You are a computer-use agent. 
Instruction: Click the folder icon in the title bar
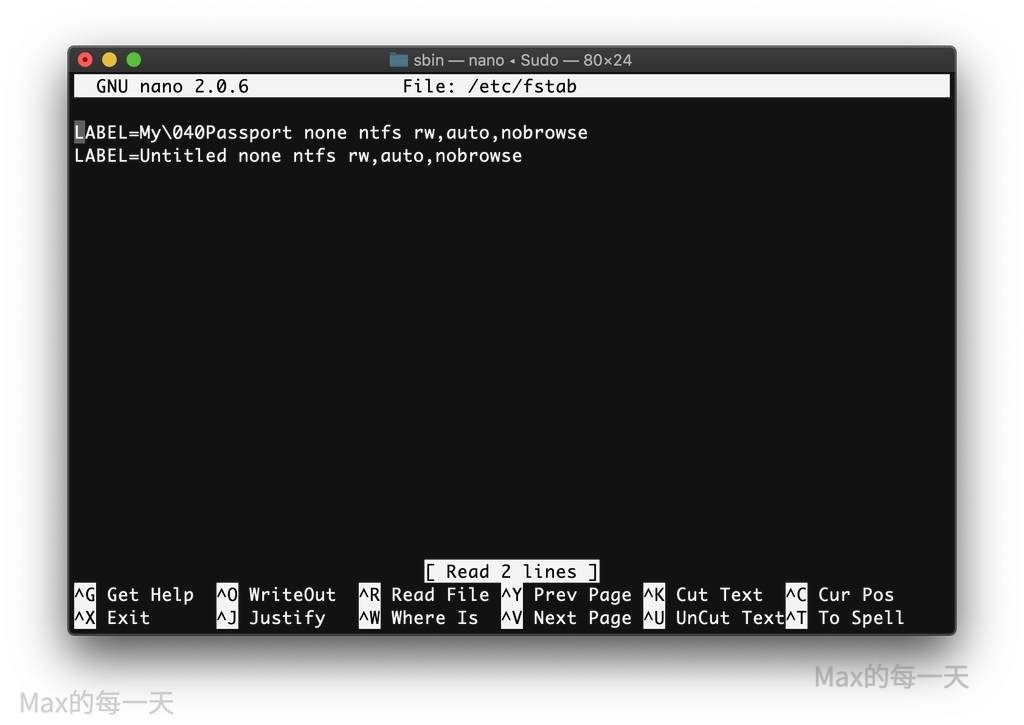pos(398,60)
